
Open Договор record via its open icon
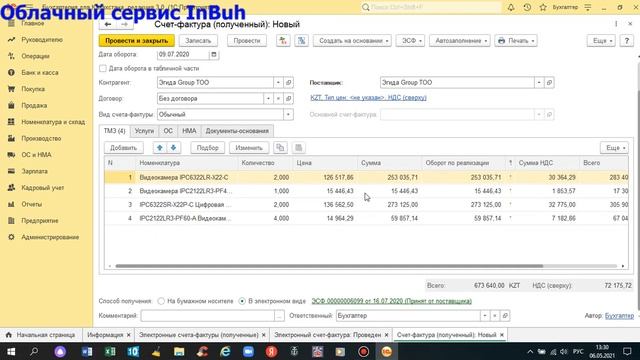(x=289, y=98)
